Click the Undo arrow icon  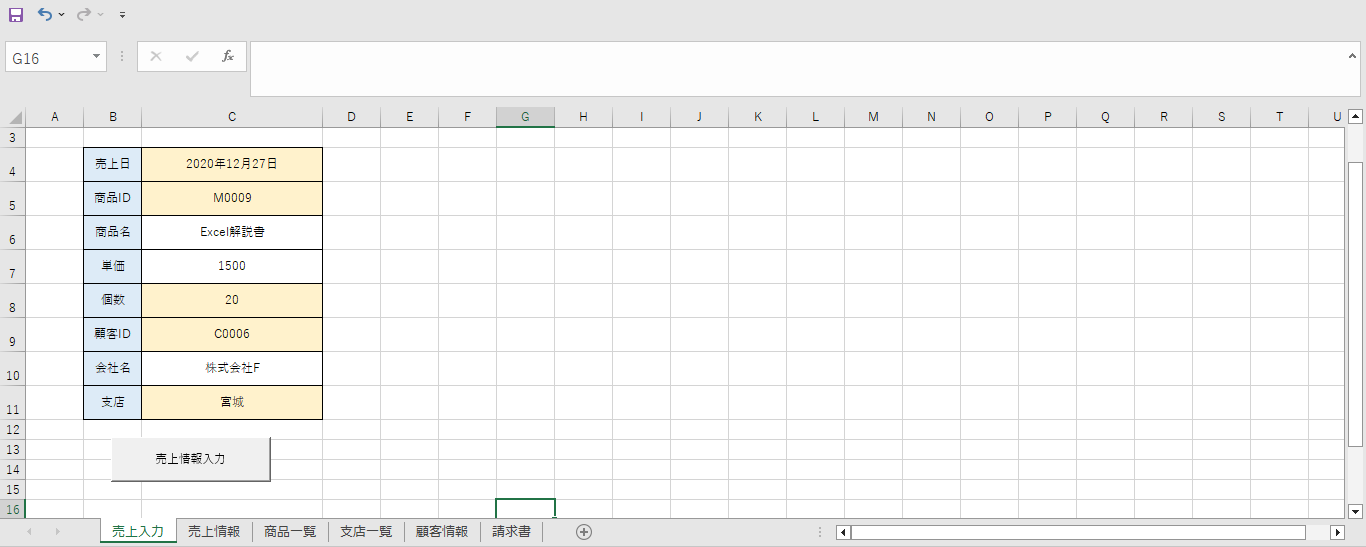44,15
